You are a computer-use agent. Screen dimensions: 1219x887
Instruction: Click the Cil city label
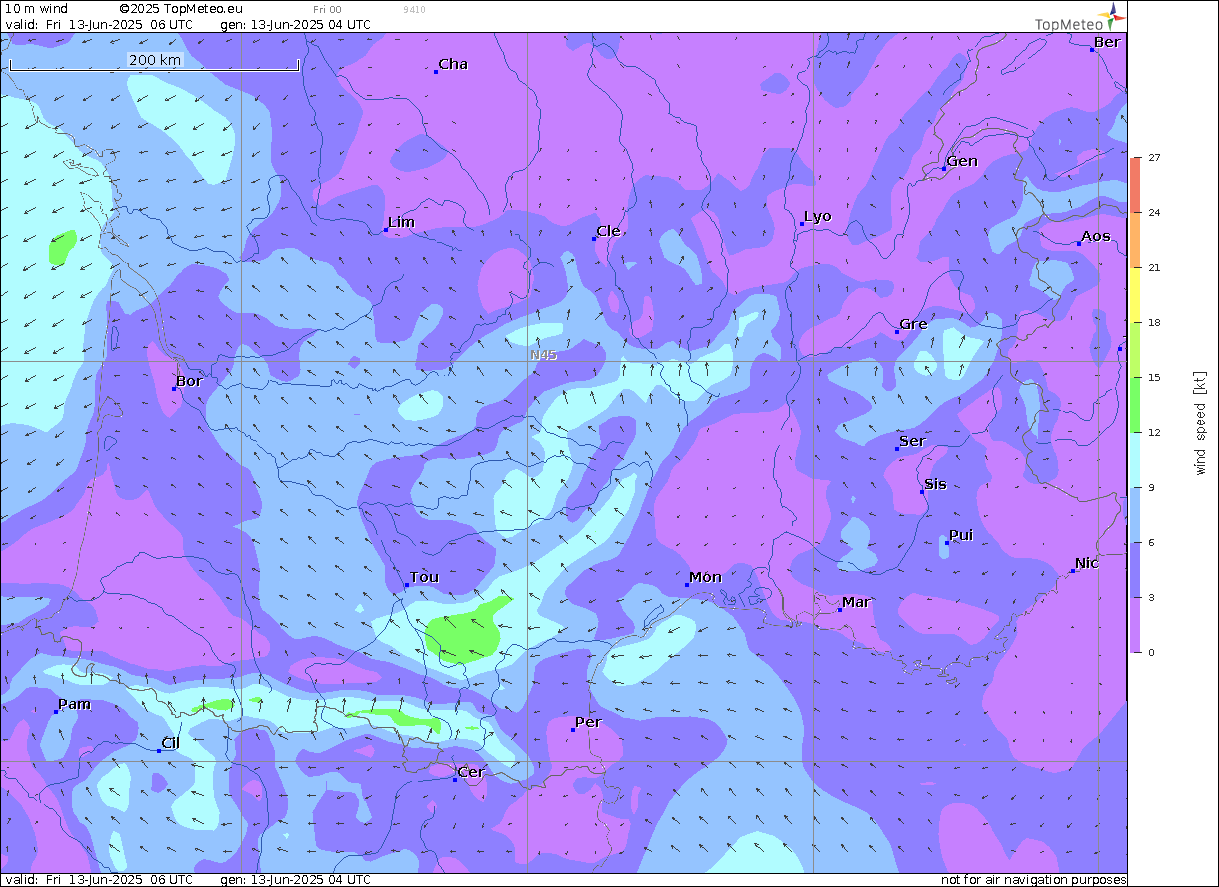pyautogui.click(x=171, y=742)
